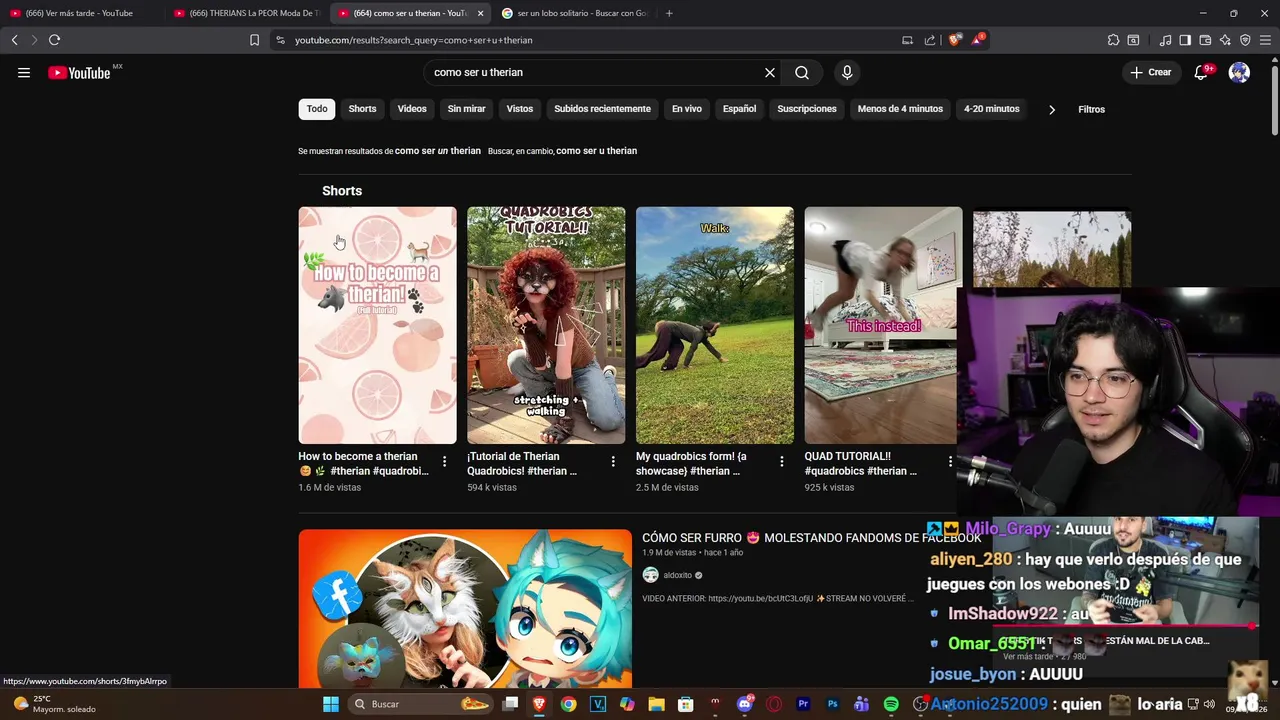Open the aldoxito channel link
This screenshot has height=720, width=1280.
[x=677, y=575]
